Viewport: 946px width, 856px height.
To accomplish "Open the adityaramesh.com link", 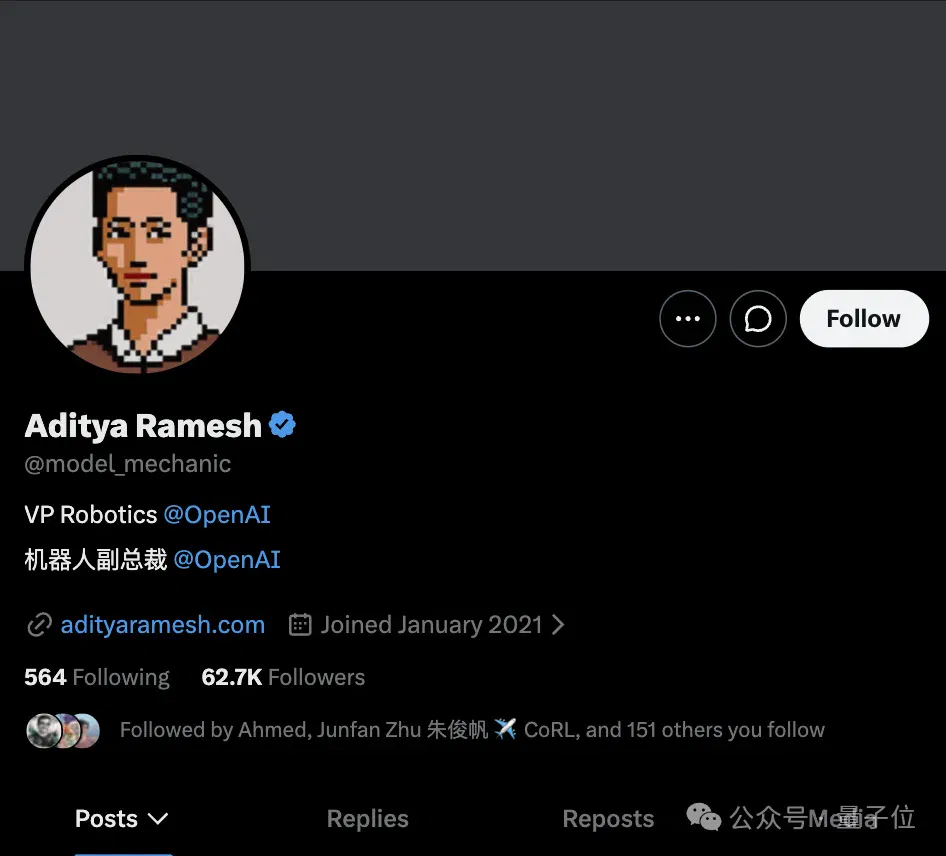I will pyautogui.click(x=163, y=625).
